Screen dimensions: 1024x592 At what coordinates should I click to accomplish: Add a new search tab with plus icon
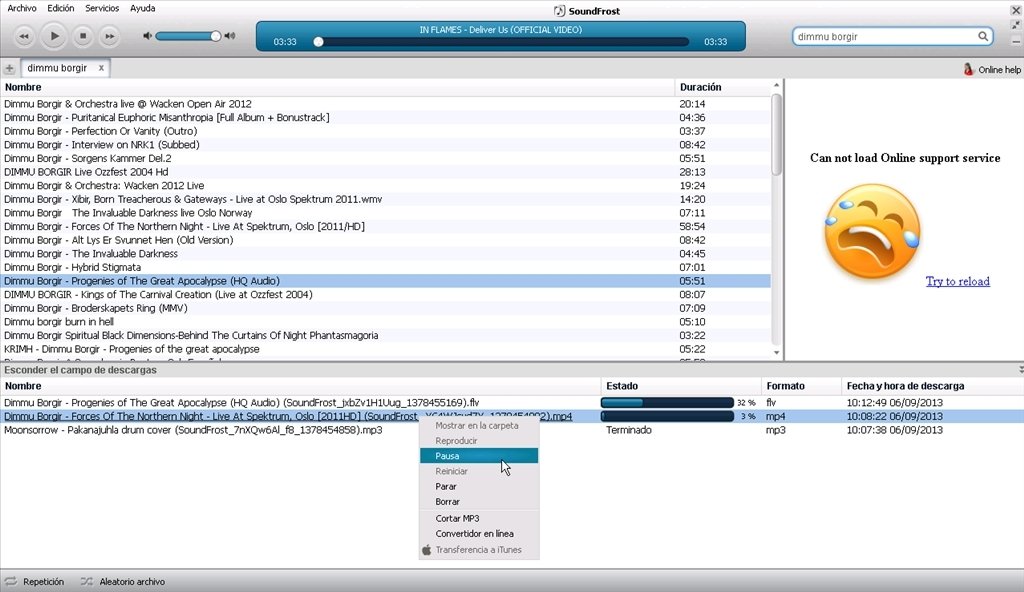pos(9,68)
